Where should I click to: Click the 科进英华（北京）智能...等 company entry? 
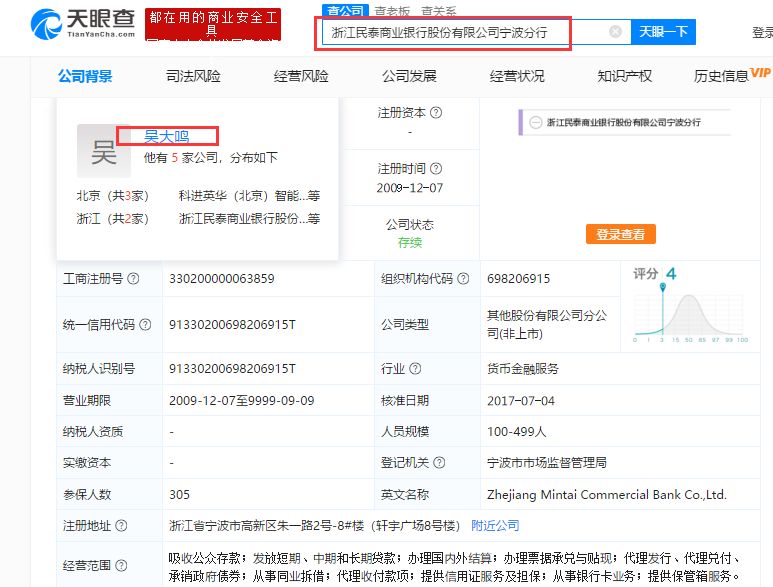tap(249, 196)
